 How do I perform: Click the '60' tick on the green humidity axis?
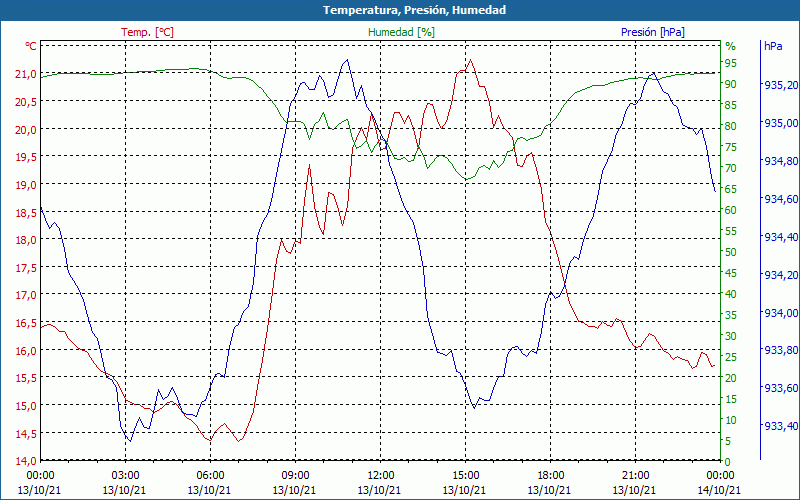pos(731,210)
